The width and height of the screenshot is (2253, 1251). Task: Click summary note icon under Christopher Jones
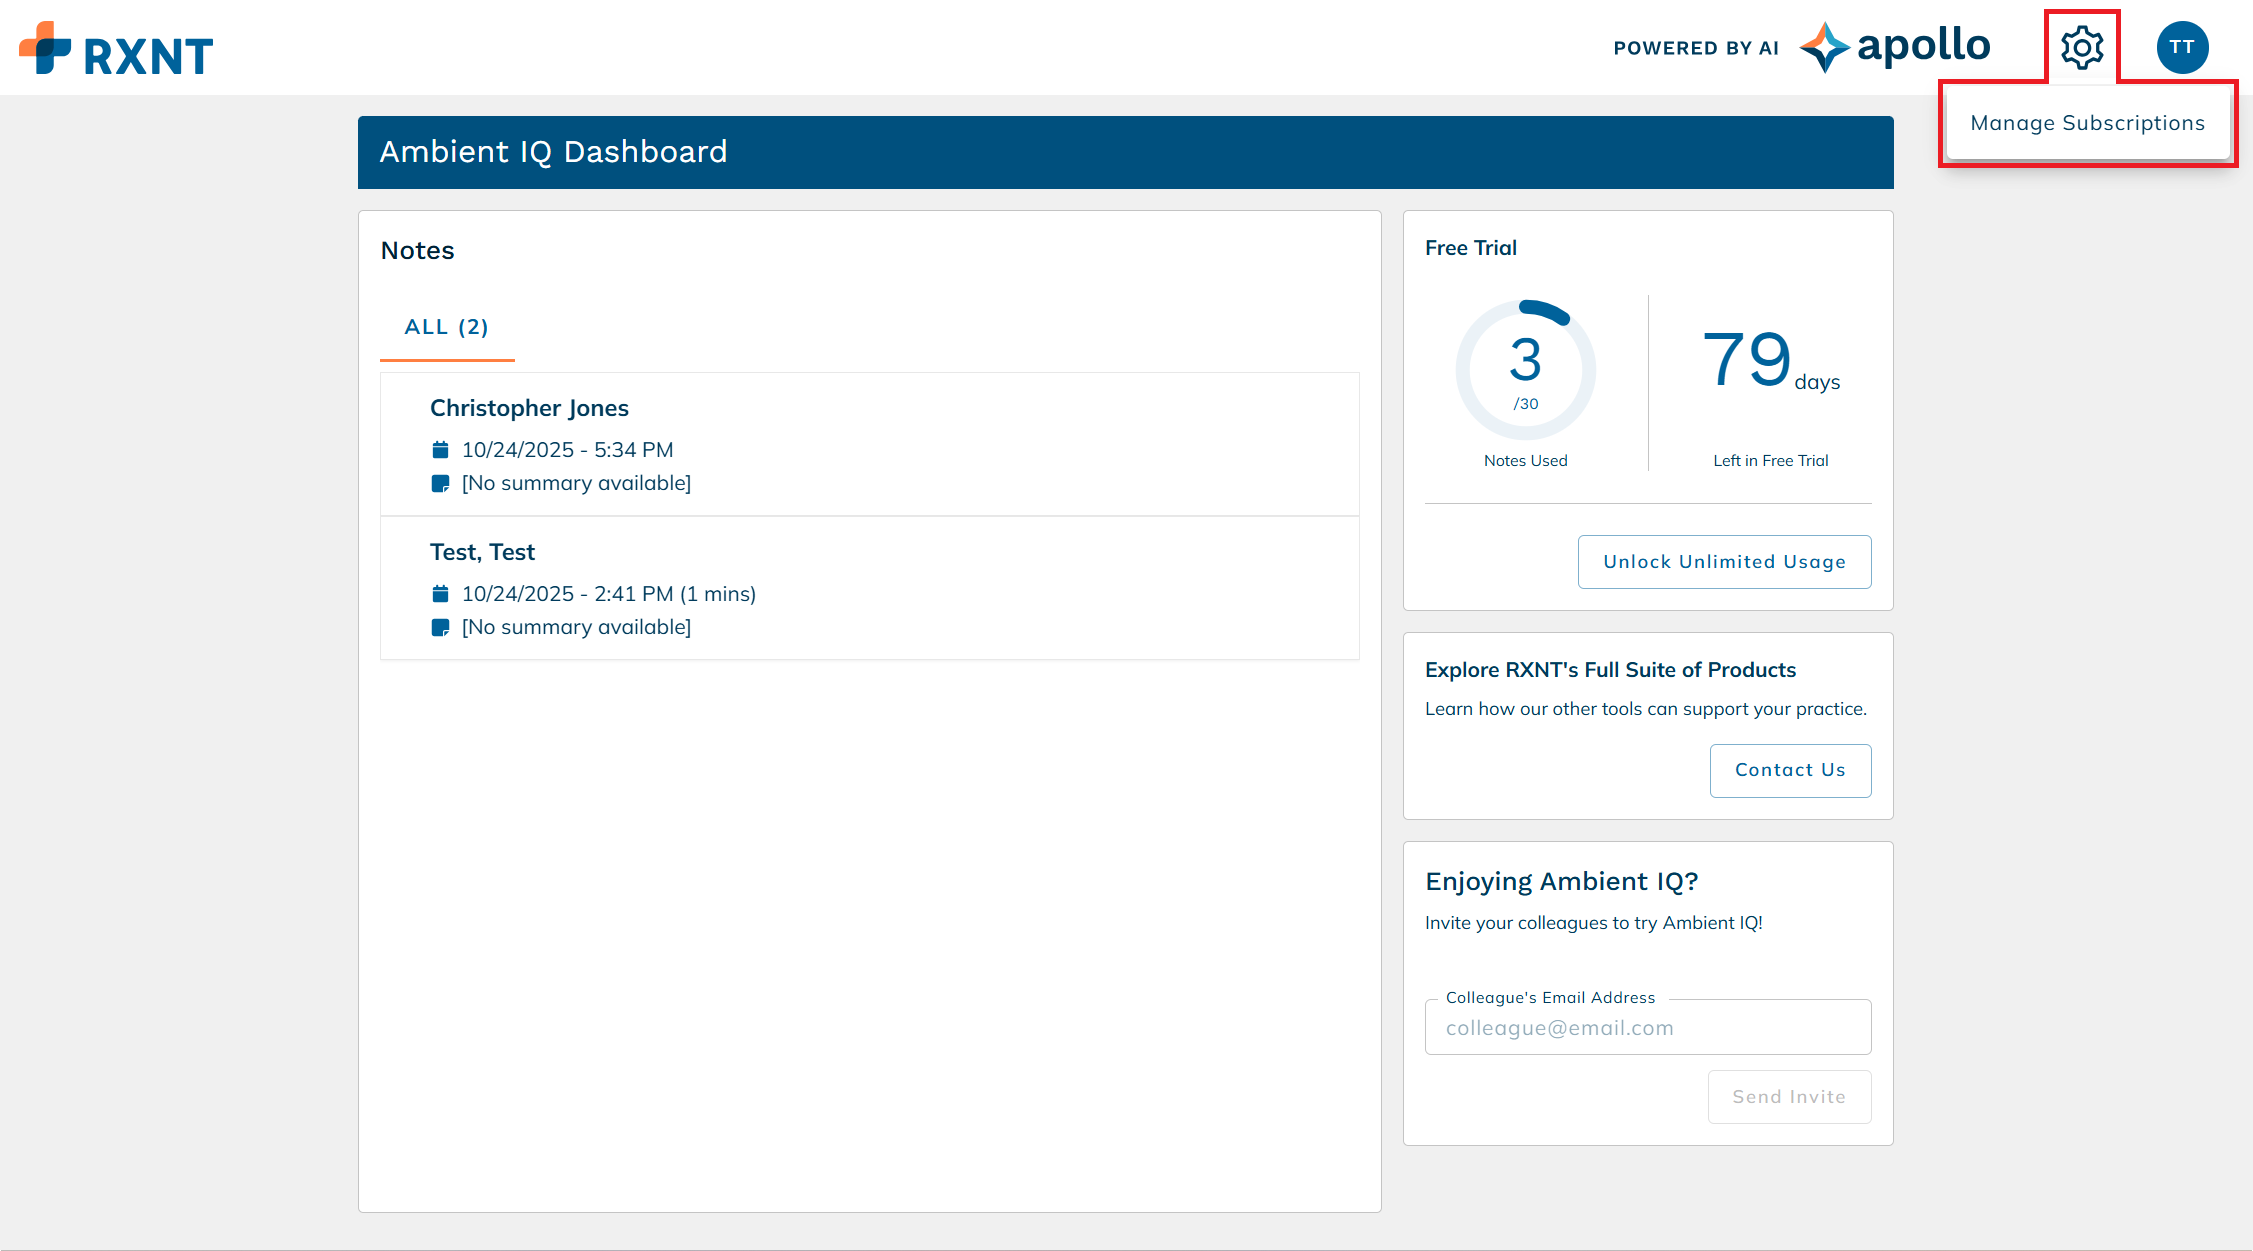pos(440,484)
